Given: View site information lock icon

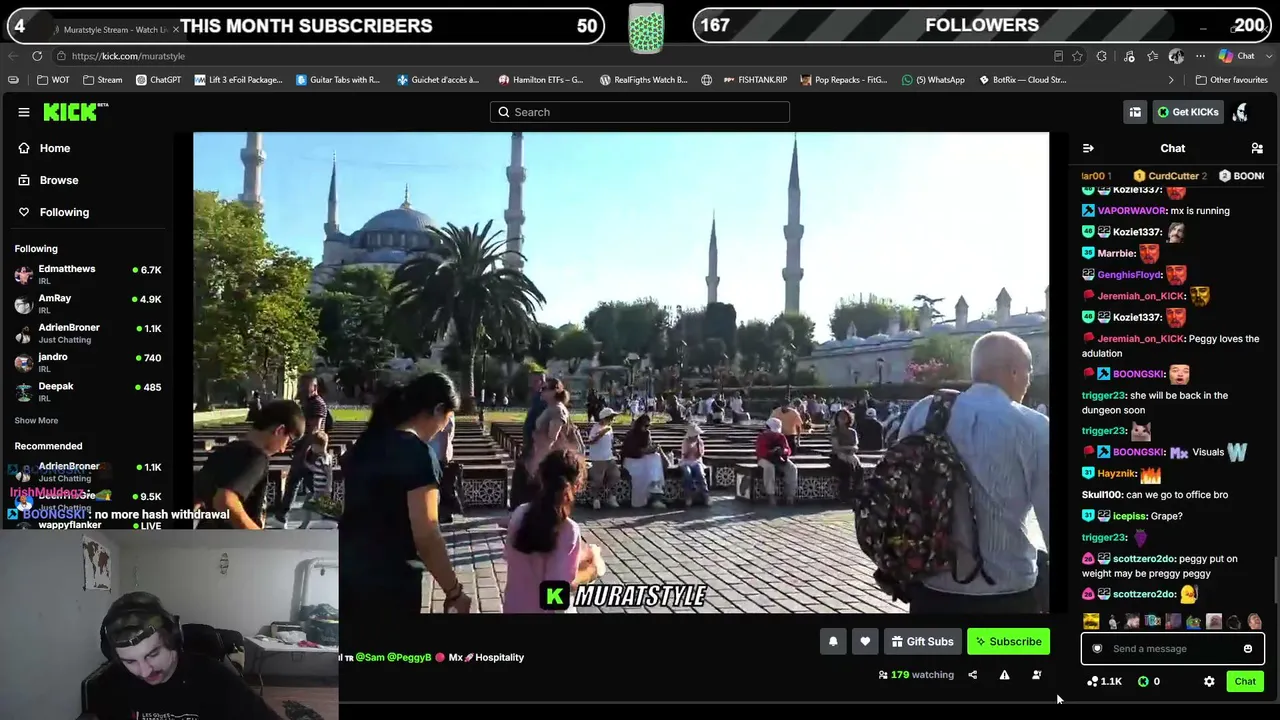Looking at the screenshot, I should (x=61, y=56).
